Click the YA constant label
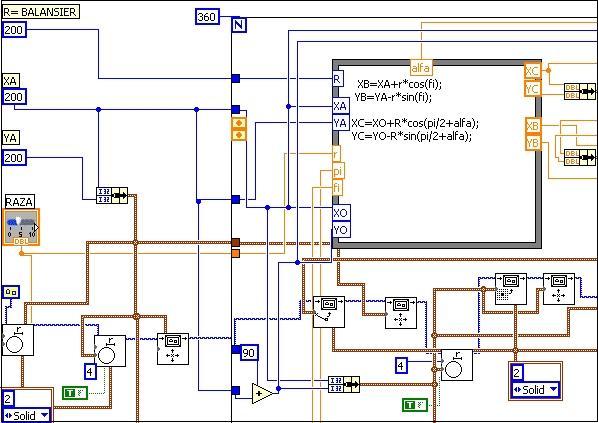Image resolution: width=598 pixels, height=423 pixels. [x=10, y=138]
